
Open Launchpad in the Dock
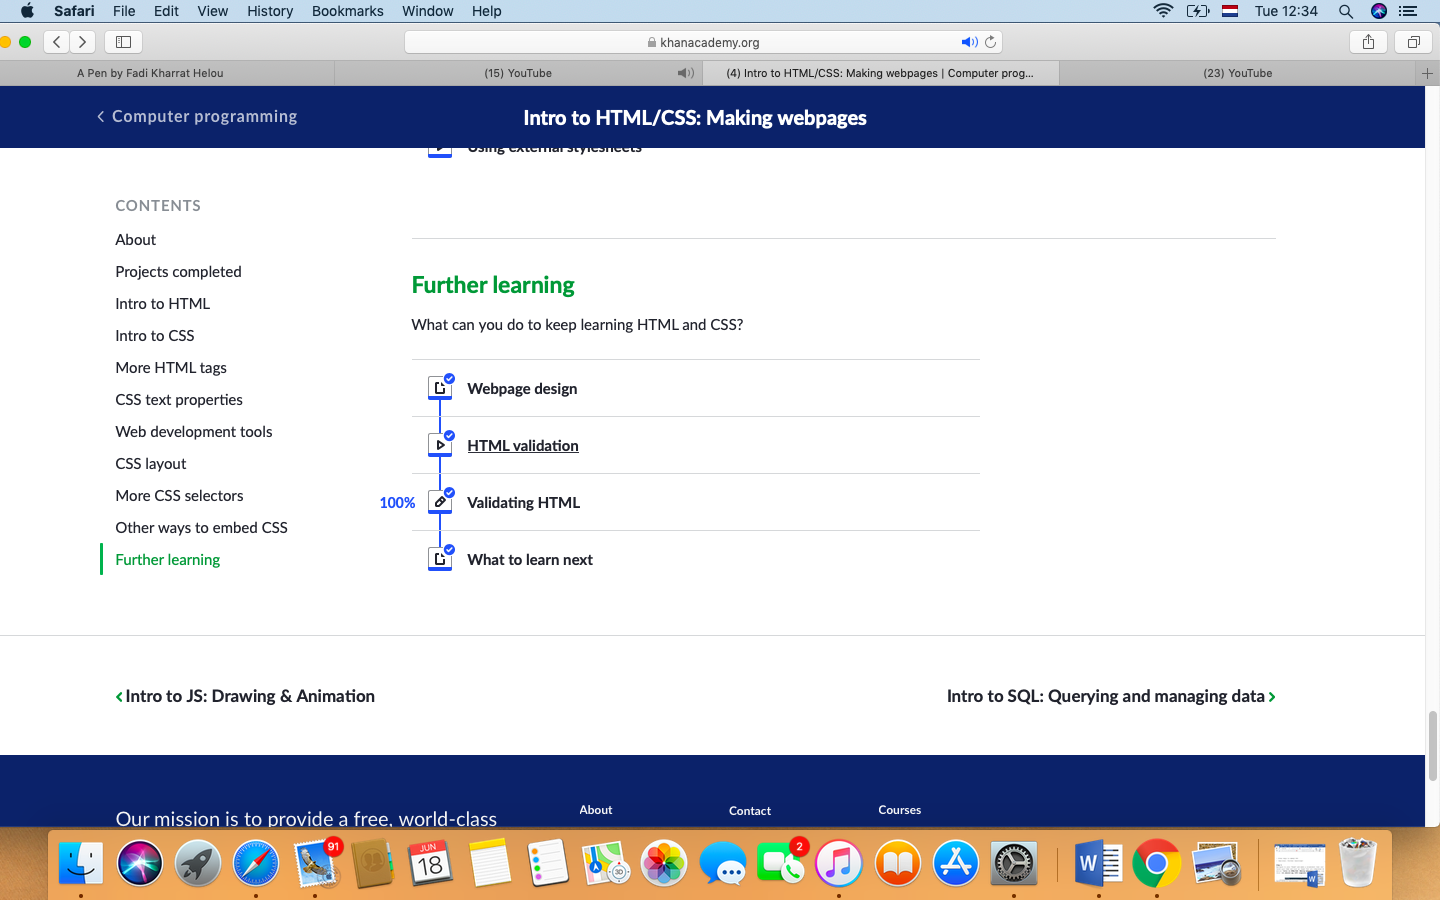[x=198, y=863]
